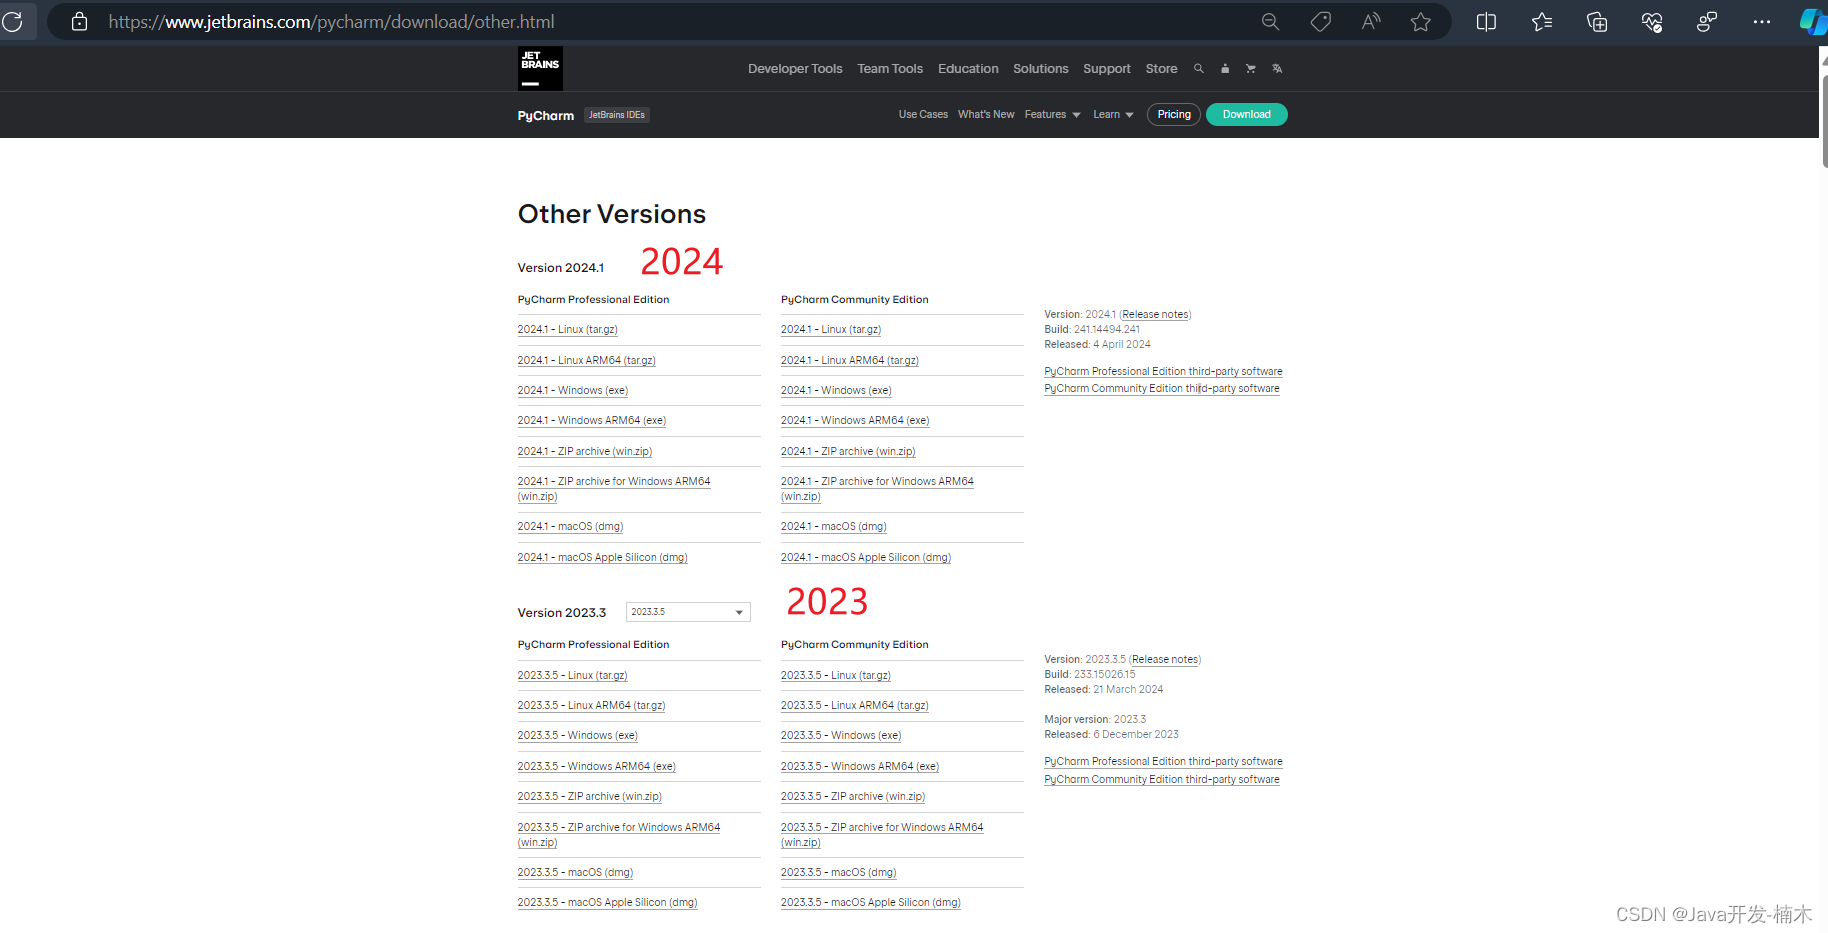
Task: Click the Pricing button
Action: pyautogui.click(x=1174, y=114)
